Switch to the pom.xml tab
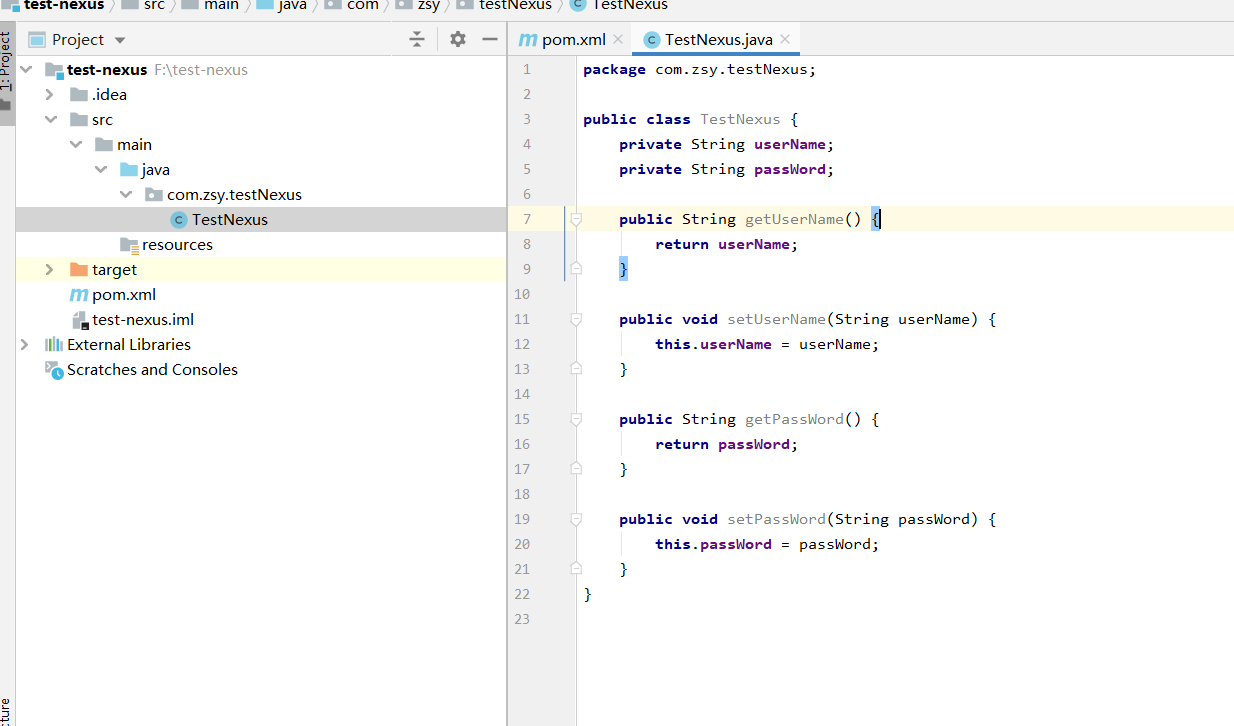The width and height of the screenshot is (1234, 726). (573, 40)
